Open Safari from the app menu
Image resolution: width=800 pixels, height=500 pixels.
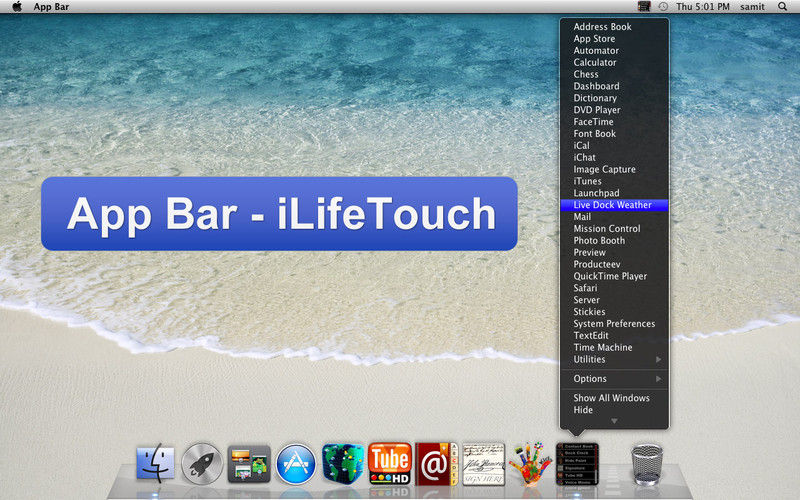tap(614, 288)
